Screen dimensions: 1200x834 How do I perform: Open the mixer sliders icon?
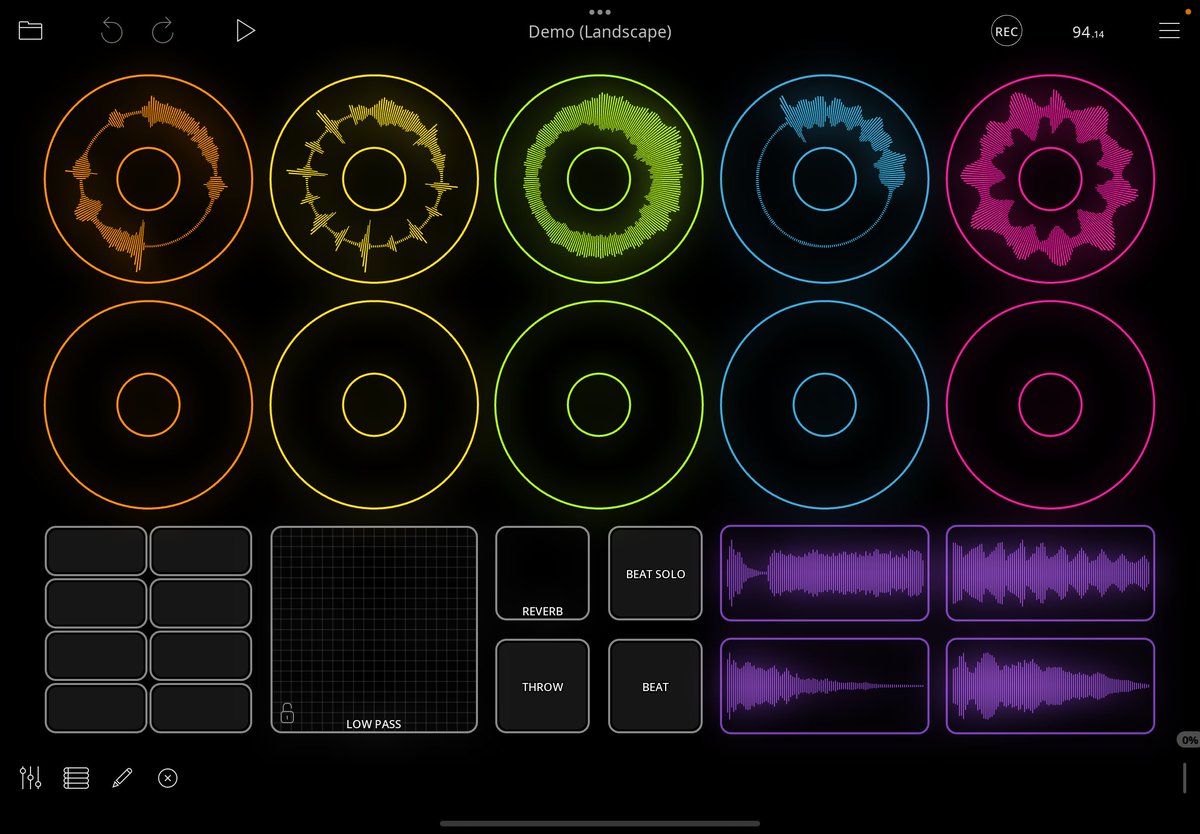pos(31,777)
